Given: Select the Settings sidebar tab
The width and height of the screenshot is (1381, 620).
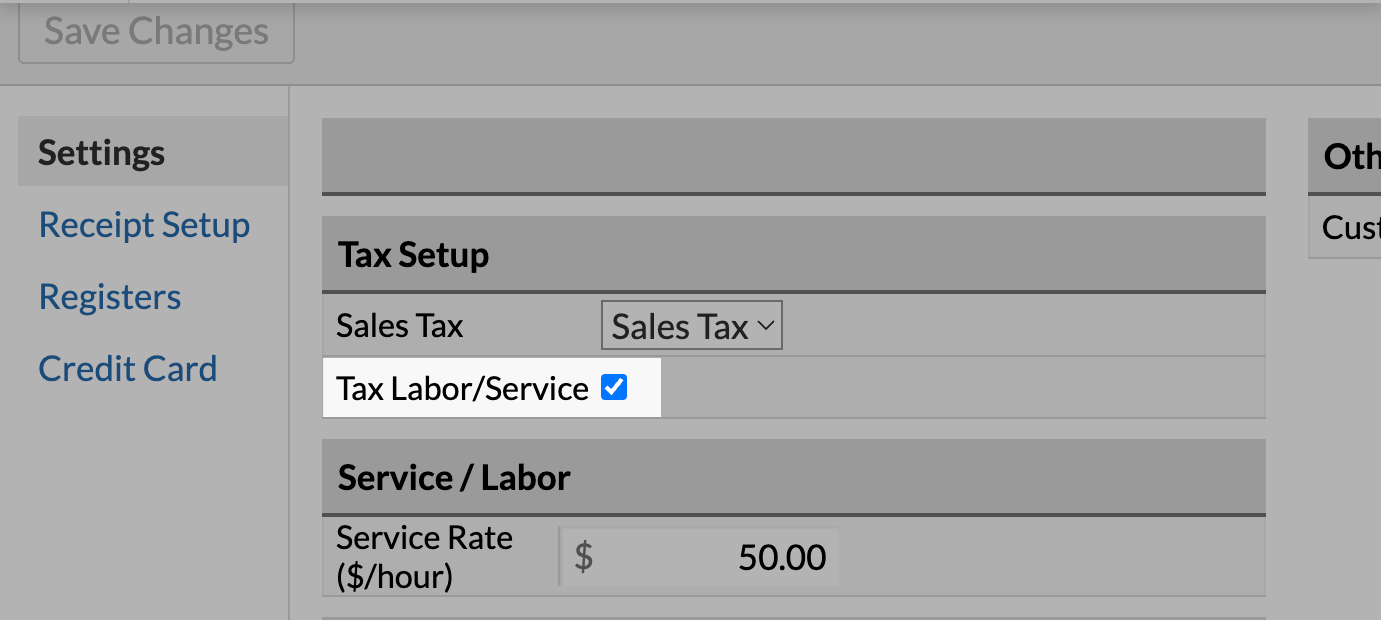Looking at the screenshot, I should pos(102,153).
